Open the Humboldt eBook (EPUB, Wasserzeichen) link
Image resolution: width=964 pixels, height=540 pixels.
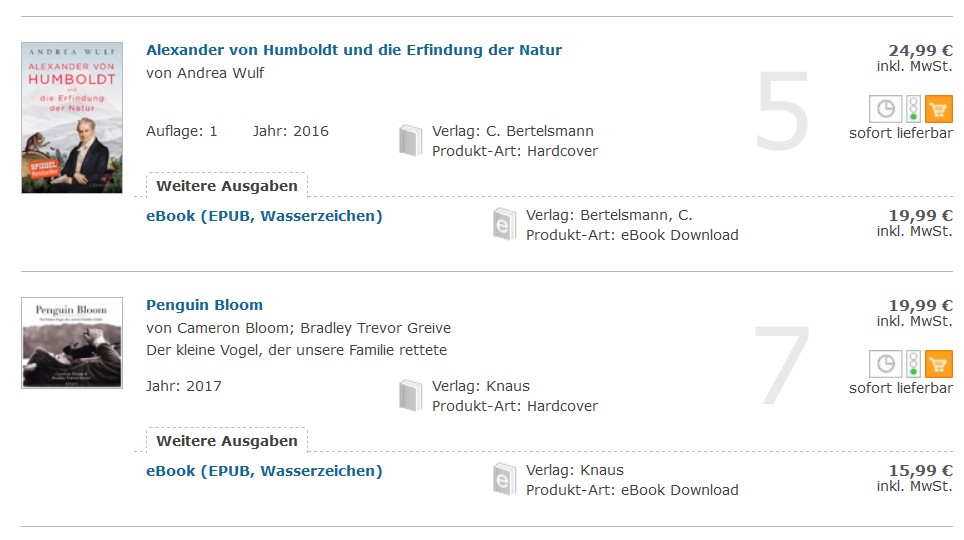click(264, 216)
